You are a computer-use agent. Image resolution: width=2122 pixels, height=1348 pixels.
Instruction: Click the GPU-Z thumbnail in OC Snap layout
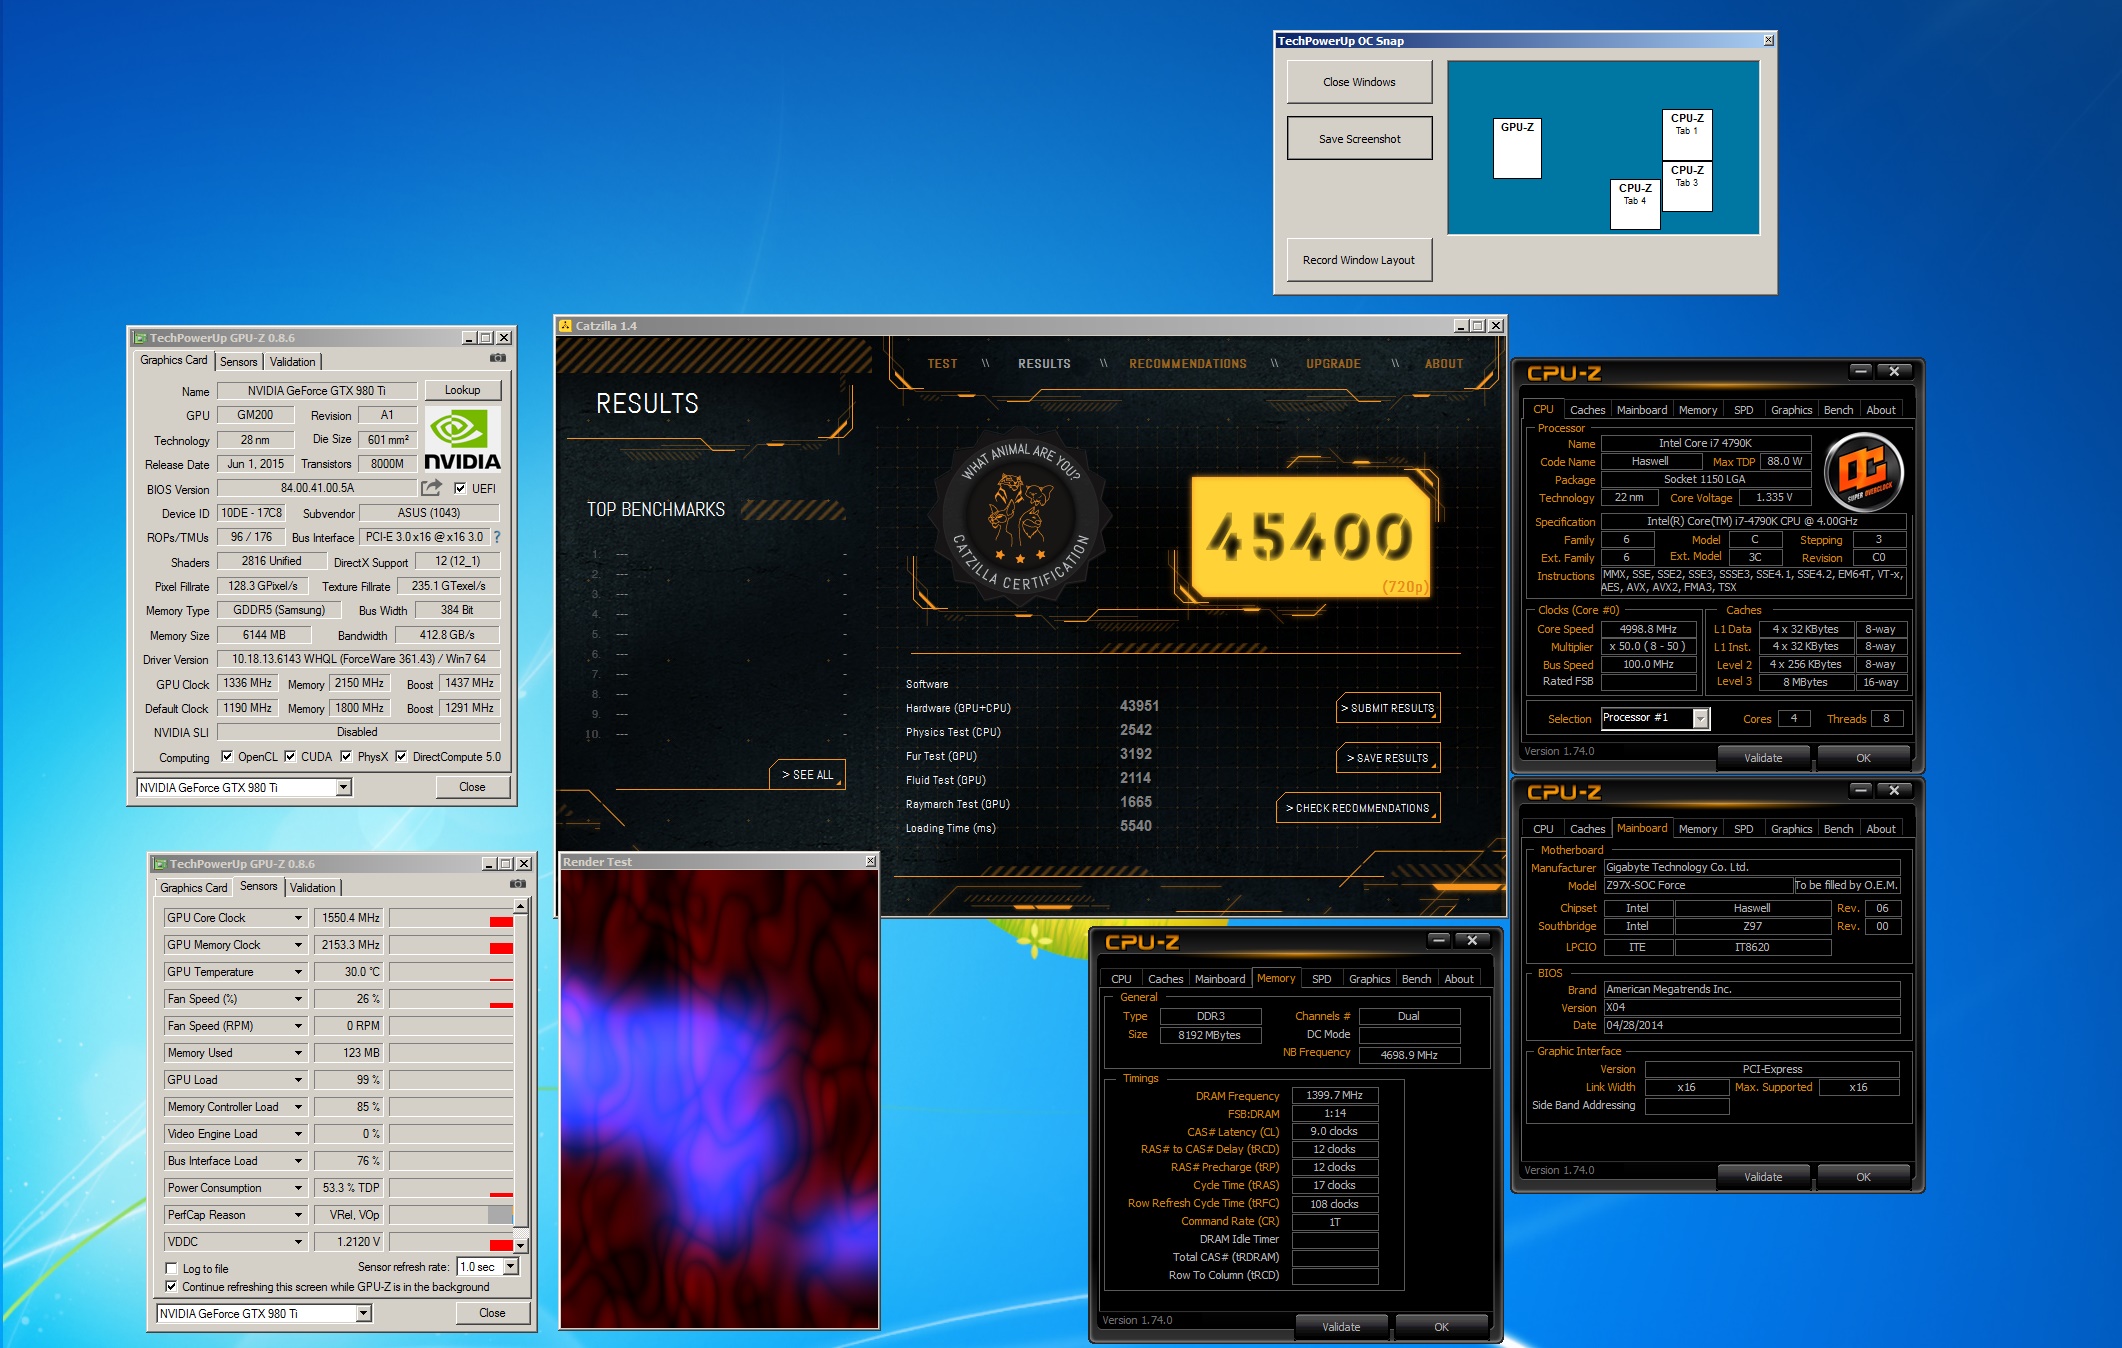pyautogui.click(x=1517, y=148)
